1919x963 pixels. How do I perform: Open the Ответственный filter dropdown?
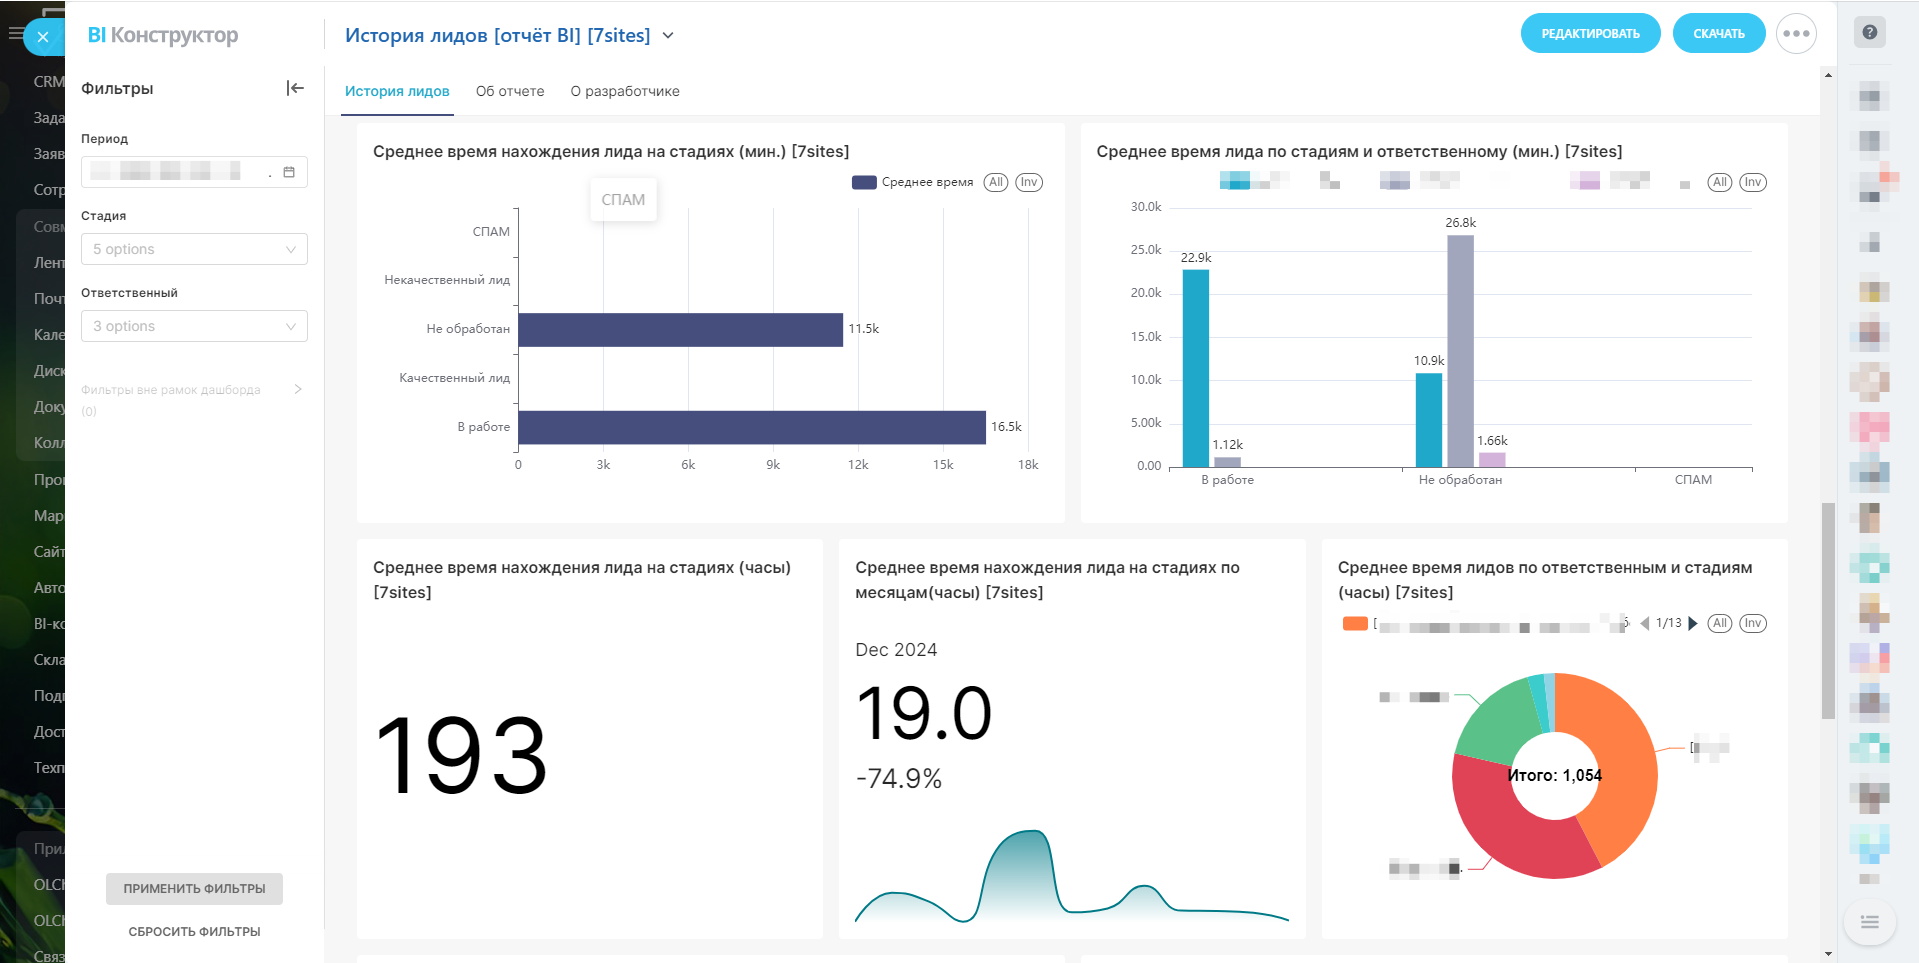[x=194, y=326]
